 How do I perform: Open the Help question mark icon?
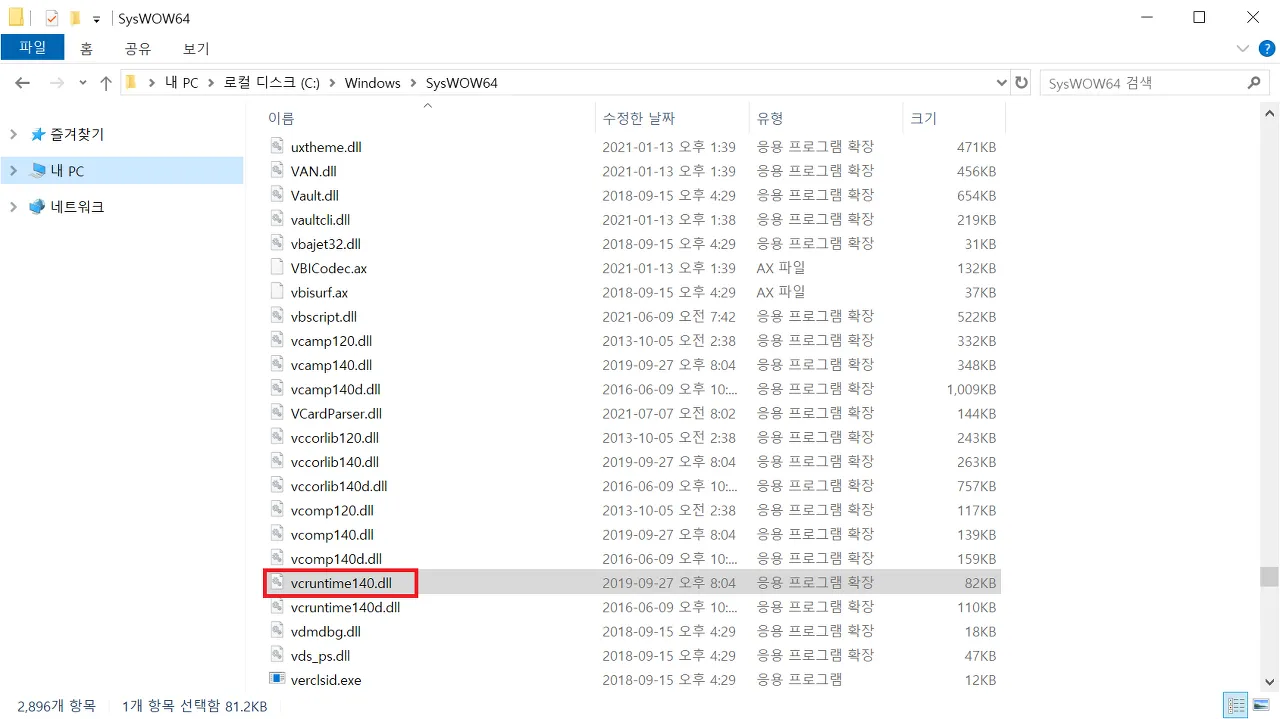(x=1266, y=48)
